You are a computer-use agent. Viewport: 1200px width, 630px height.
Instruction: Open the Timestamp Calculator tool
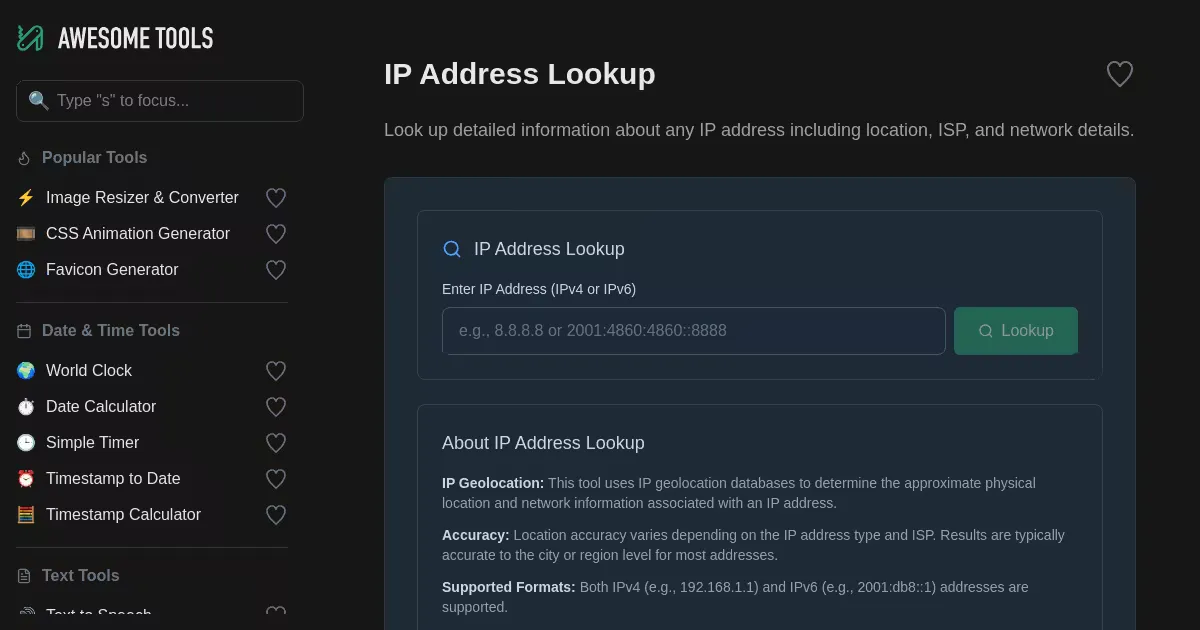pos(123,515)
